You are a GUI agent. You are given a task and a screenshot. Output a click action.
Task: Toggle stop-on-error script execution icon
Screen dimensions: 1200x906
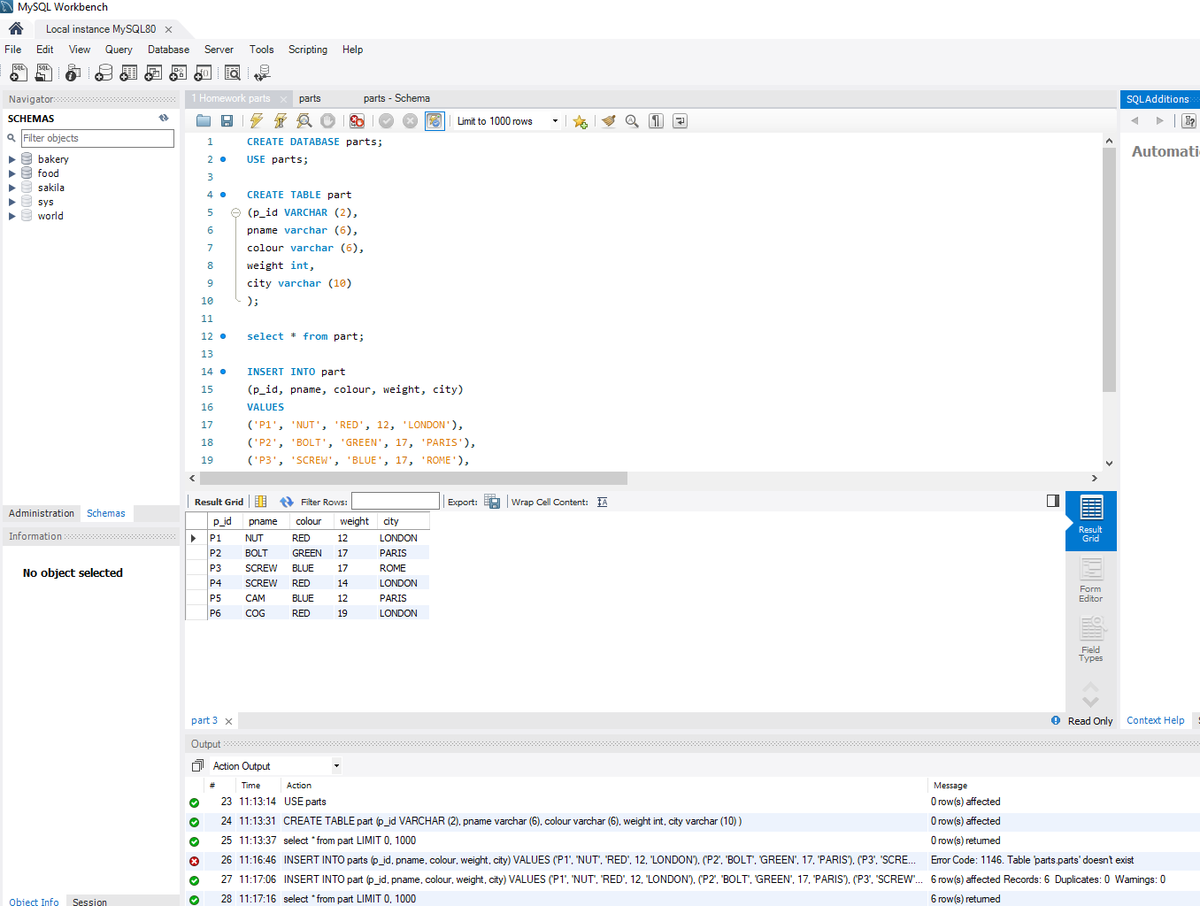357,121
